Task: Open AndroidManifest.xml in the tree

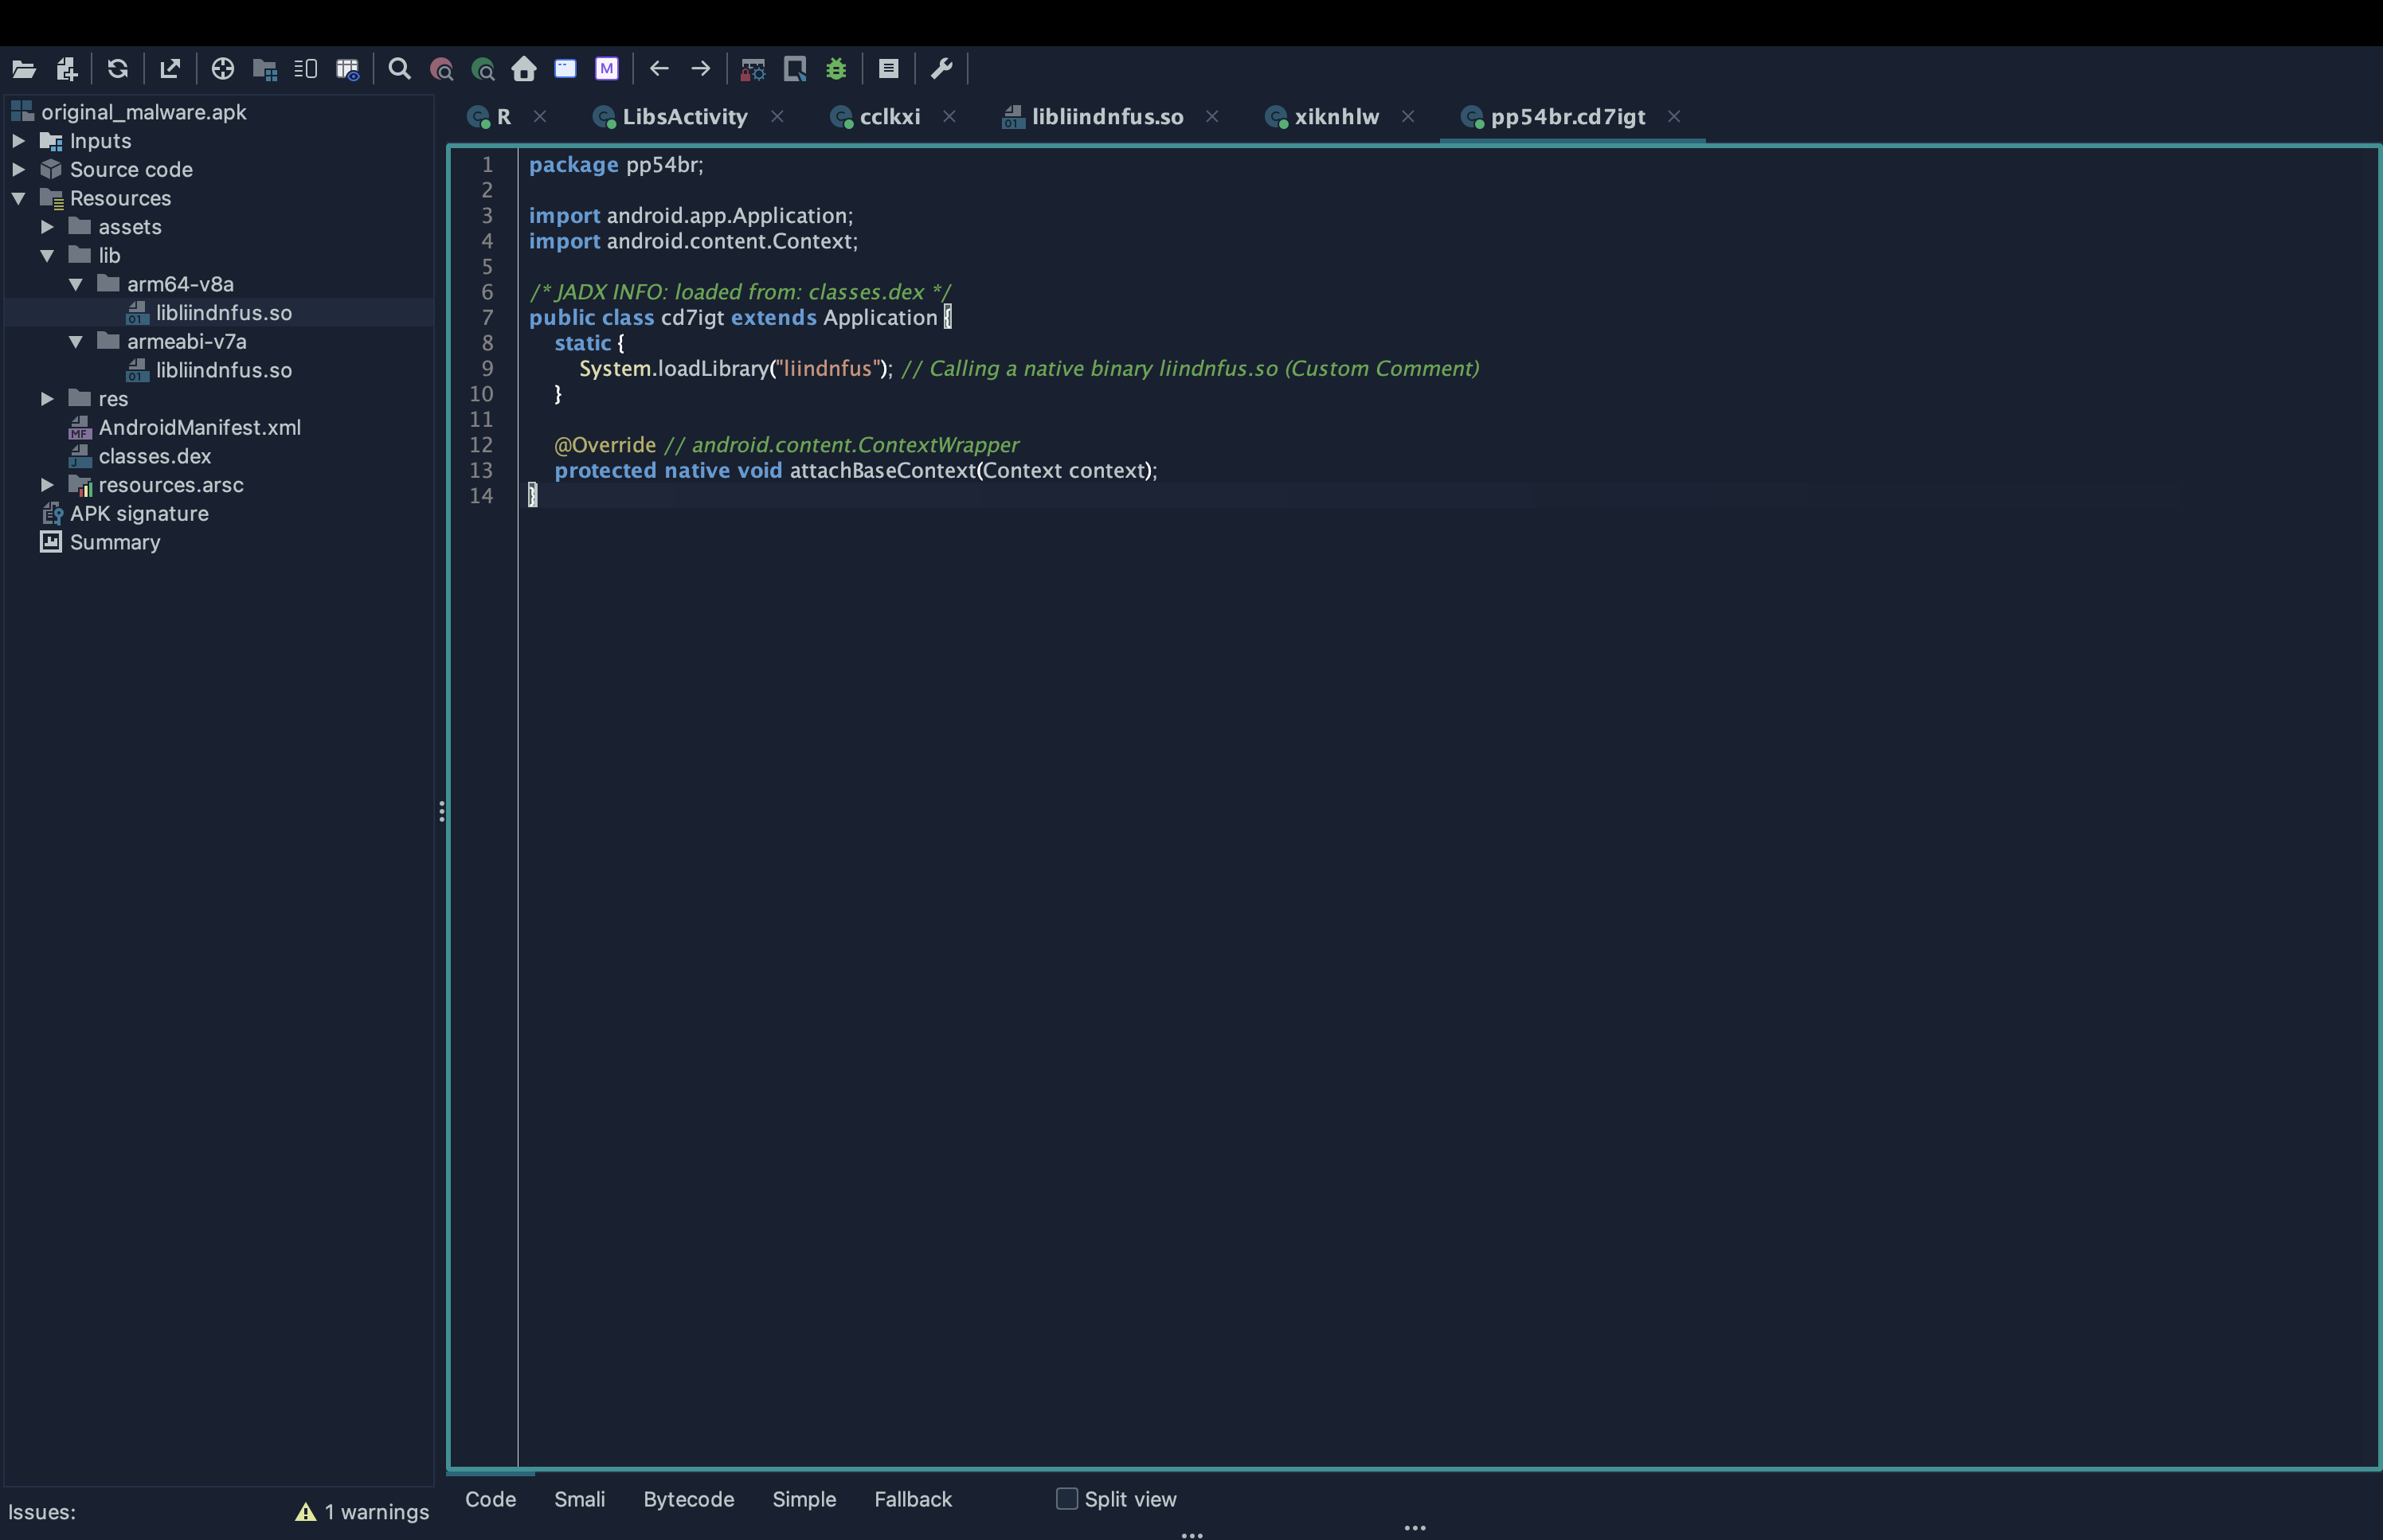Action: 199,428
